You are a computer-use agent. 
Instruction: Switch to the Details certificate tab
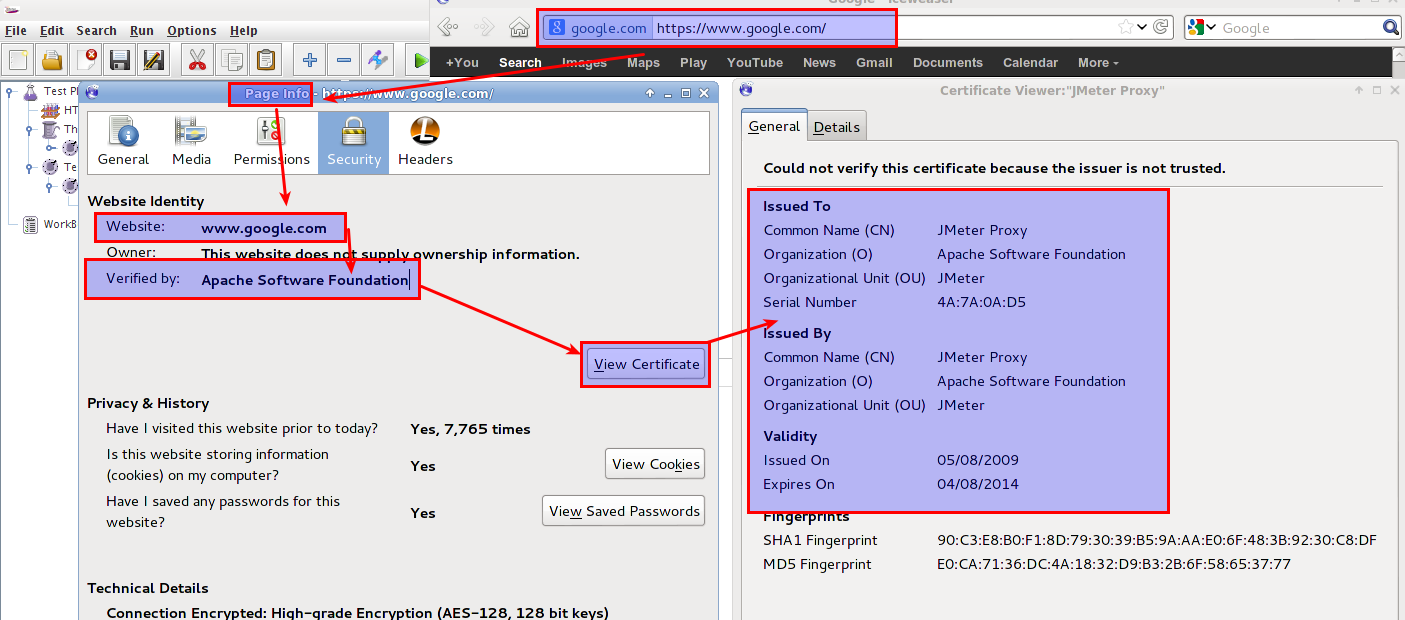tap(837, 127)
